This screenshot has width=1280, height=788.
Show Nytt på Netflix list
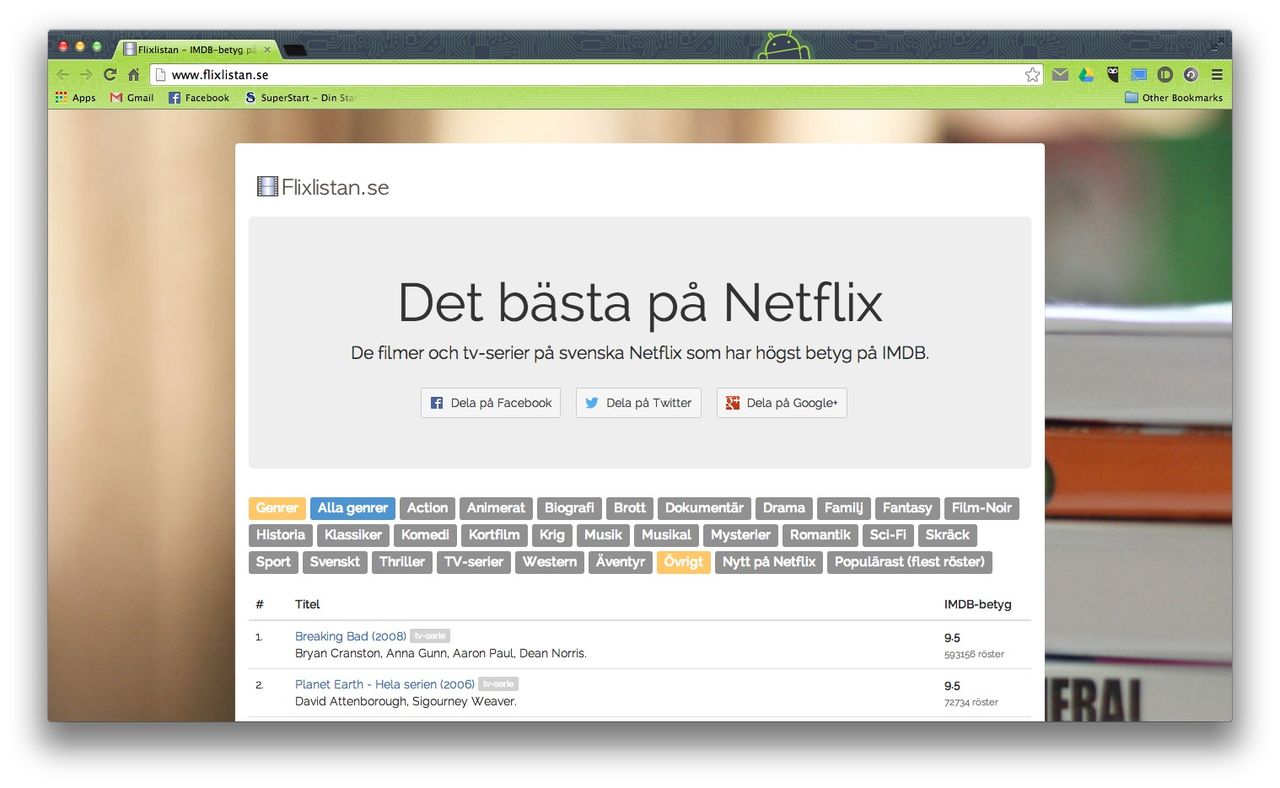pyautogui.click(x=769, y=562)
